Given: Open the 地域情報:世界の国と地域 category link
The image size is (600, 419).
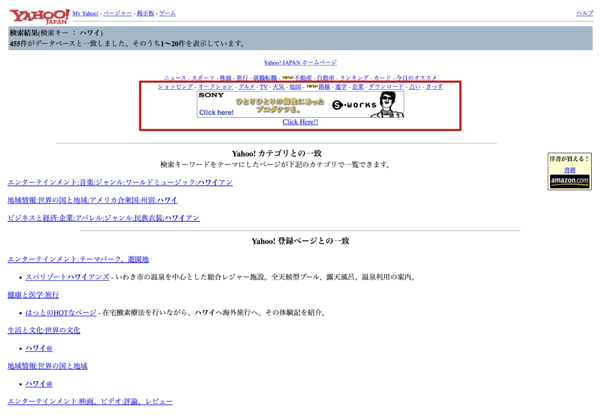Looking at the screenshot, I should 47,366.
